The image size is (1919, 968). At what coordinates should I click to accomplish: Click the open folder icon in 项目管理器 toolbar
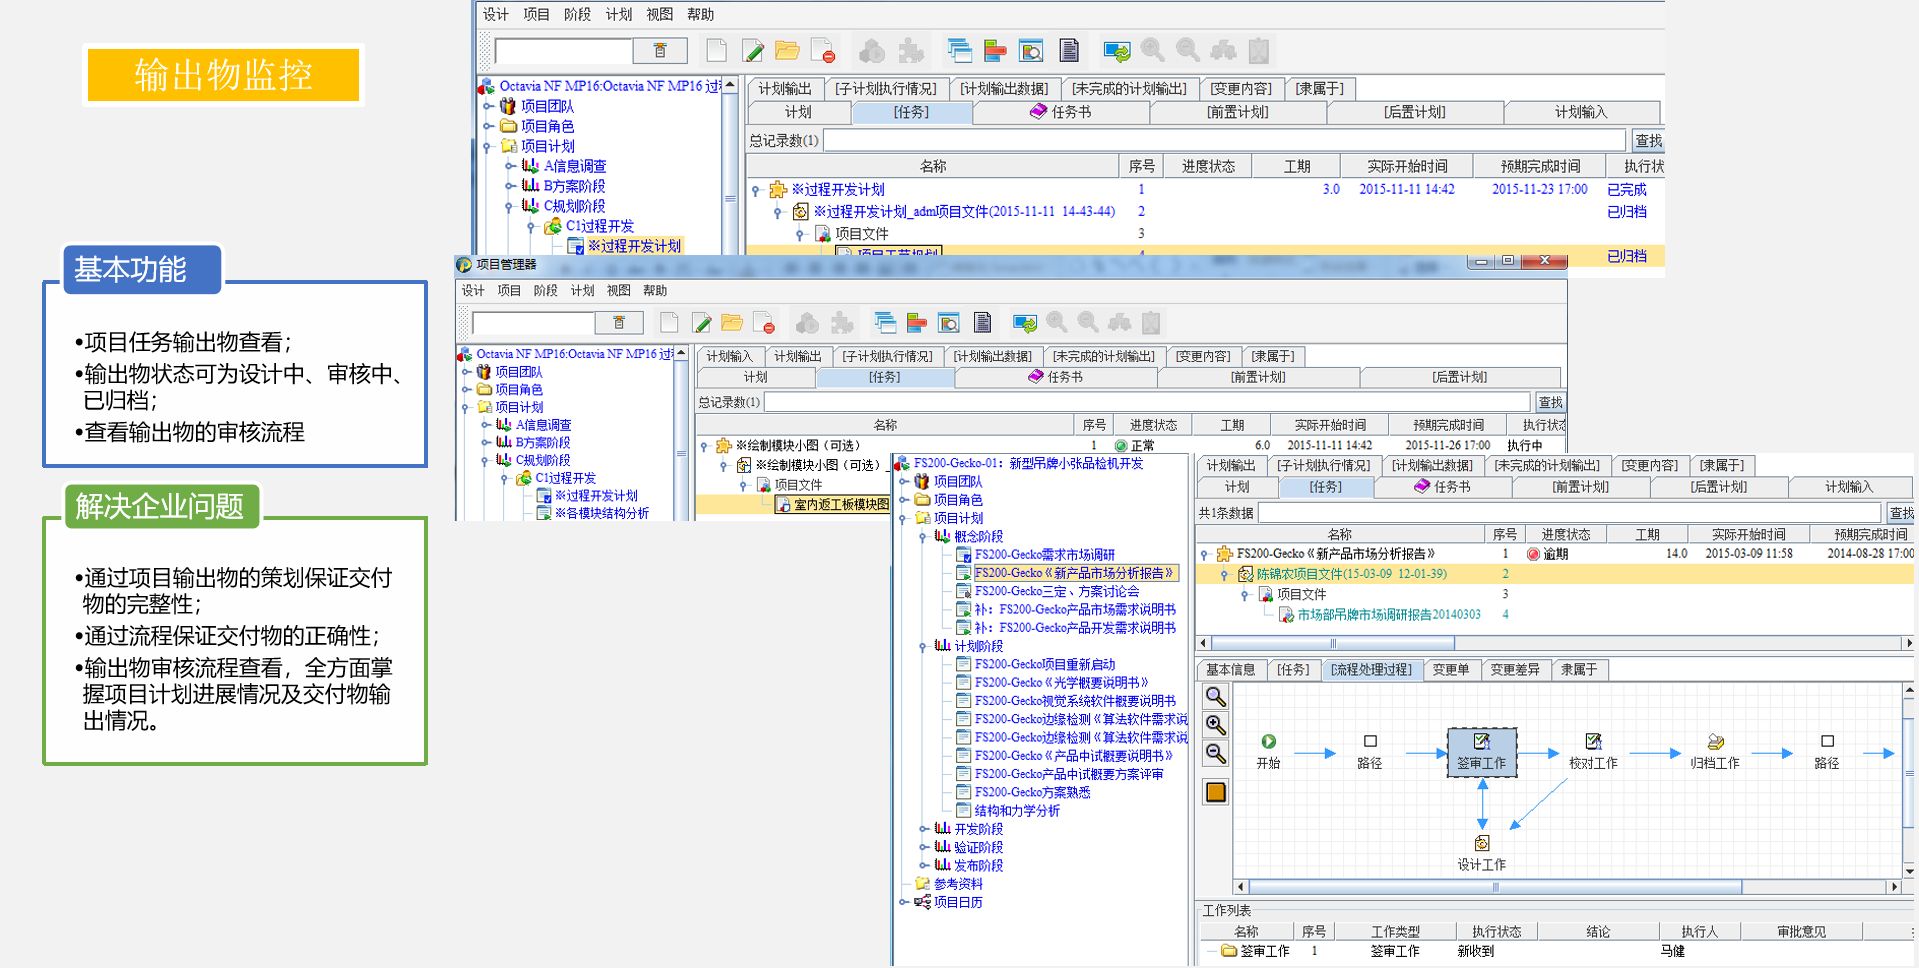click(x=732, y=323)
